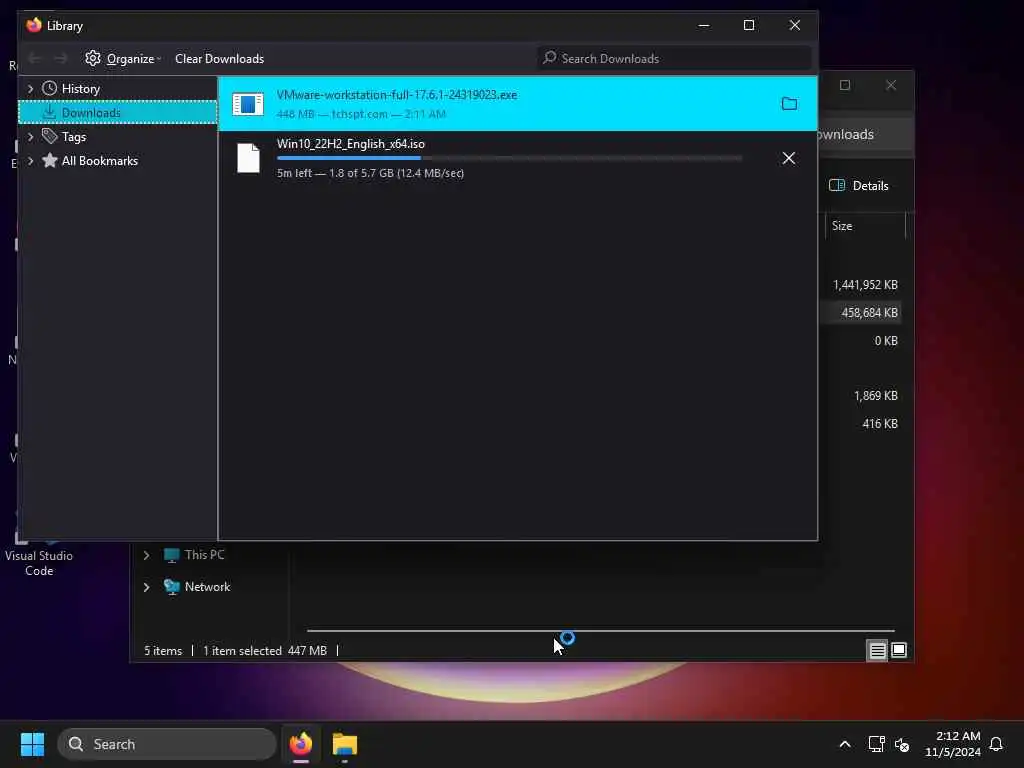Screen dimensions: 1024x768
Task: Select the 1,441,952 KB file row
Action: pyautogui.click(x=865, y=285)
